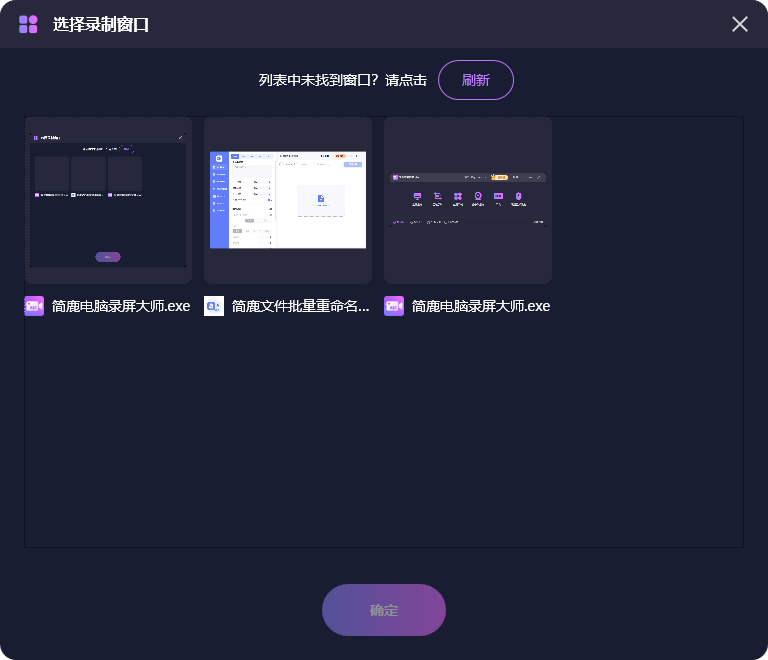Click the 刷新 refresh button

476,80
